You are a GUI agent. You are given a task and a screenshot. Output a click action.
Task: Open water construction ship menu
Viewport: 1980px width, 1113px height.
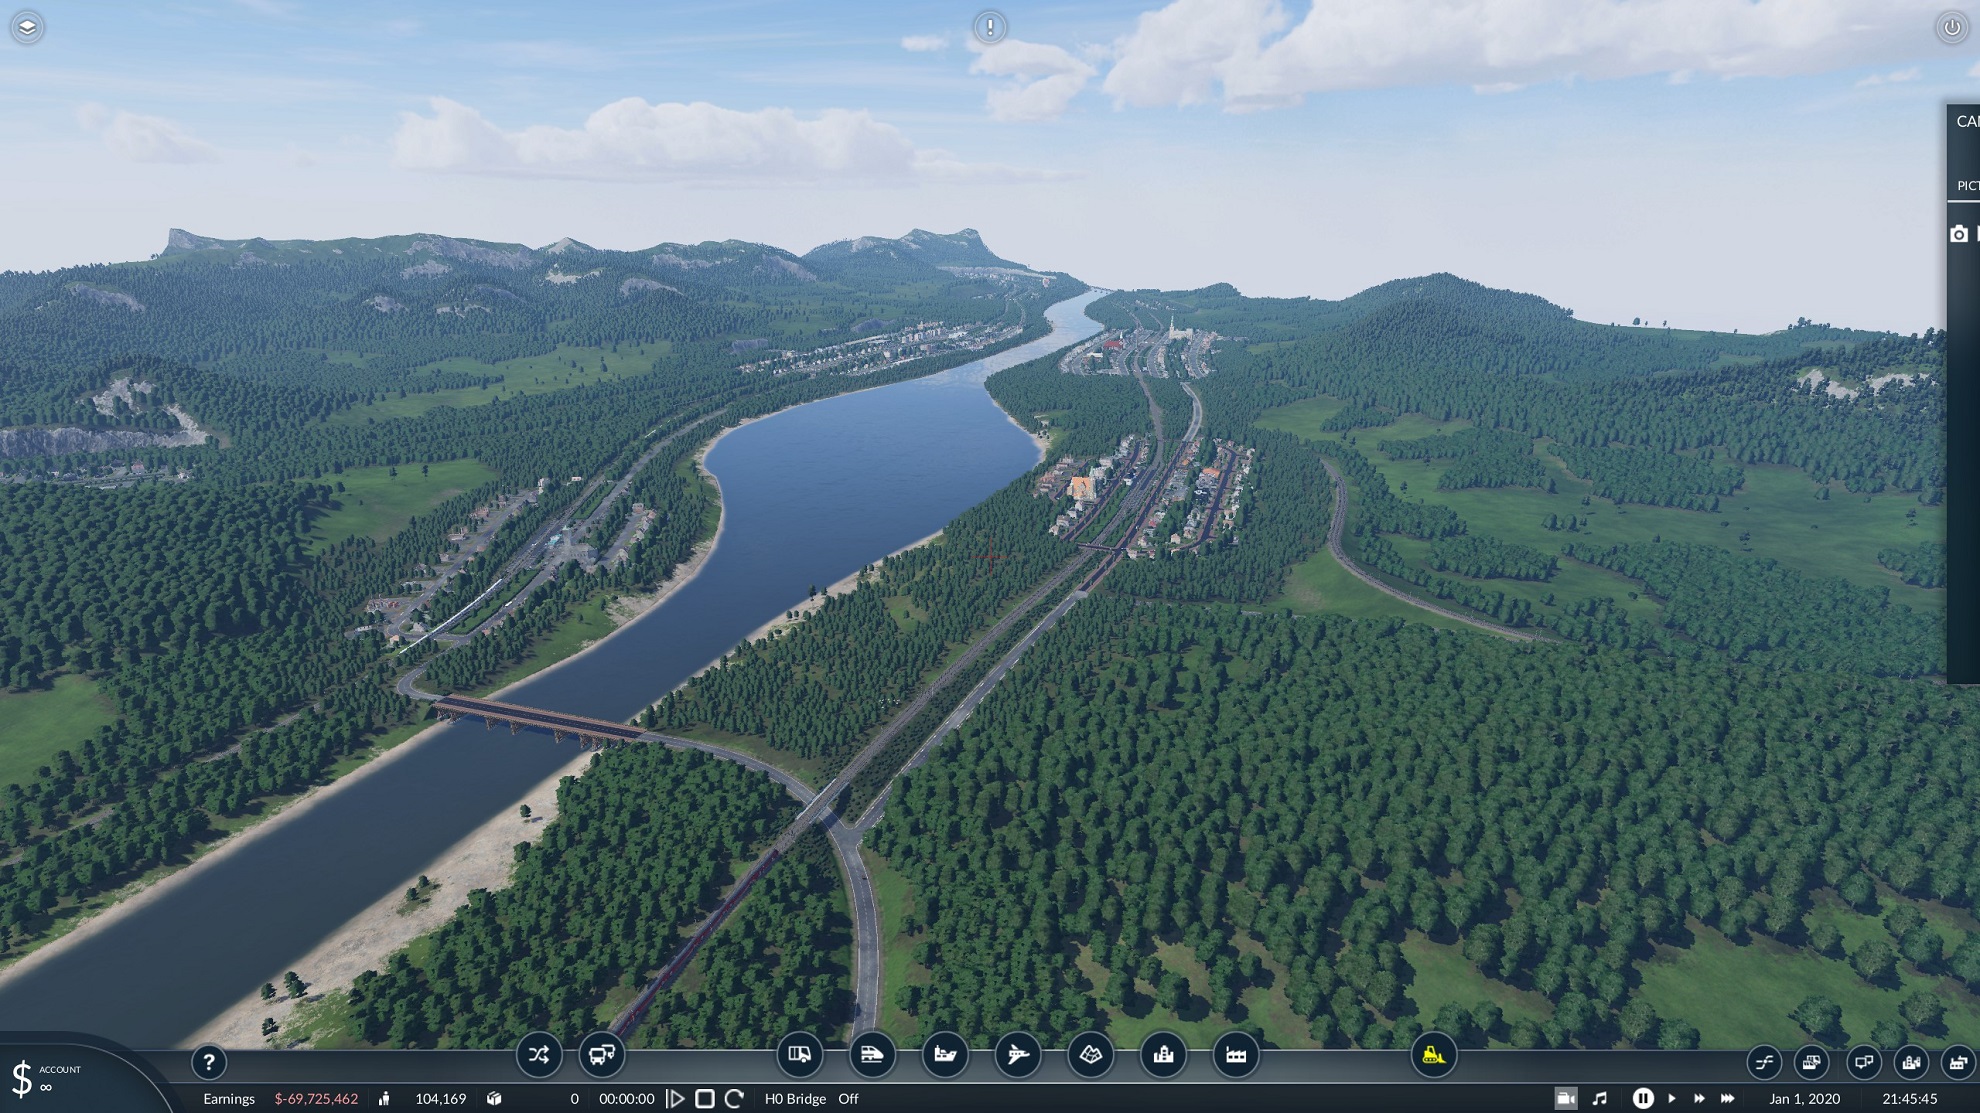(945, 1055)
